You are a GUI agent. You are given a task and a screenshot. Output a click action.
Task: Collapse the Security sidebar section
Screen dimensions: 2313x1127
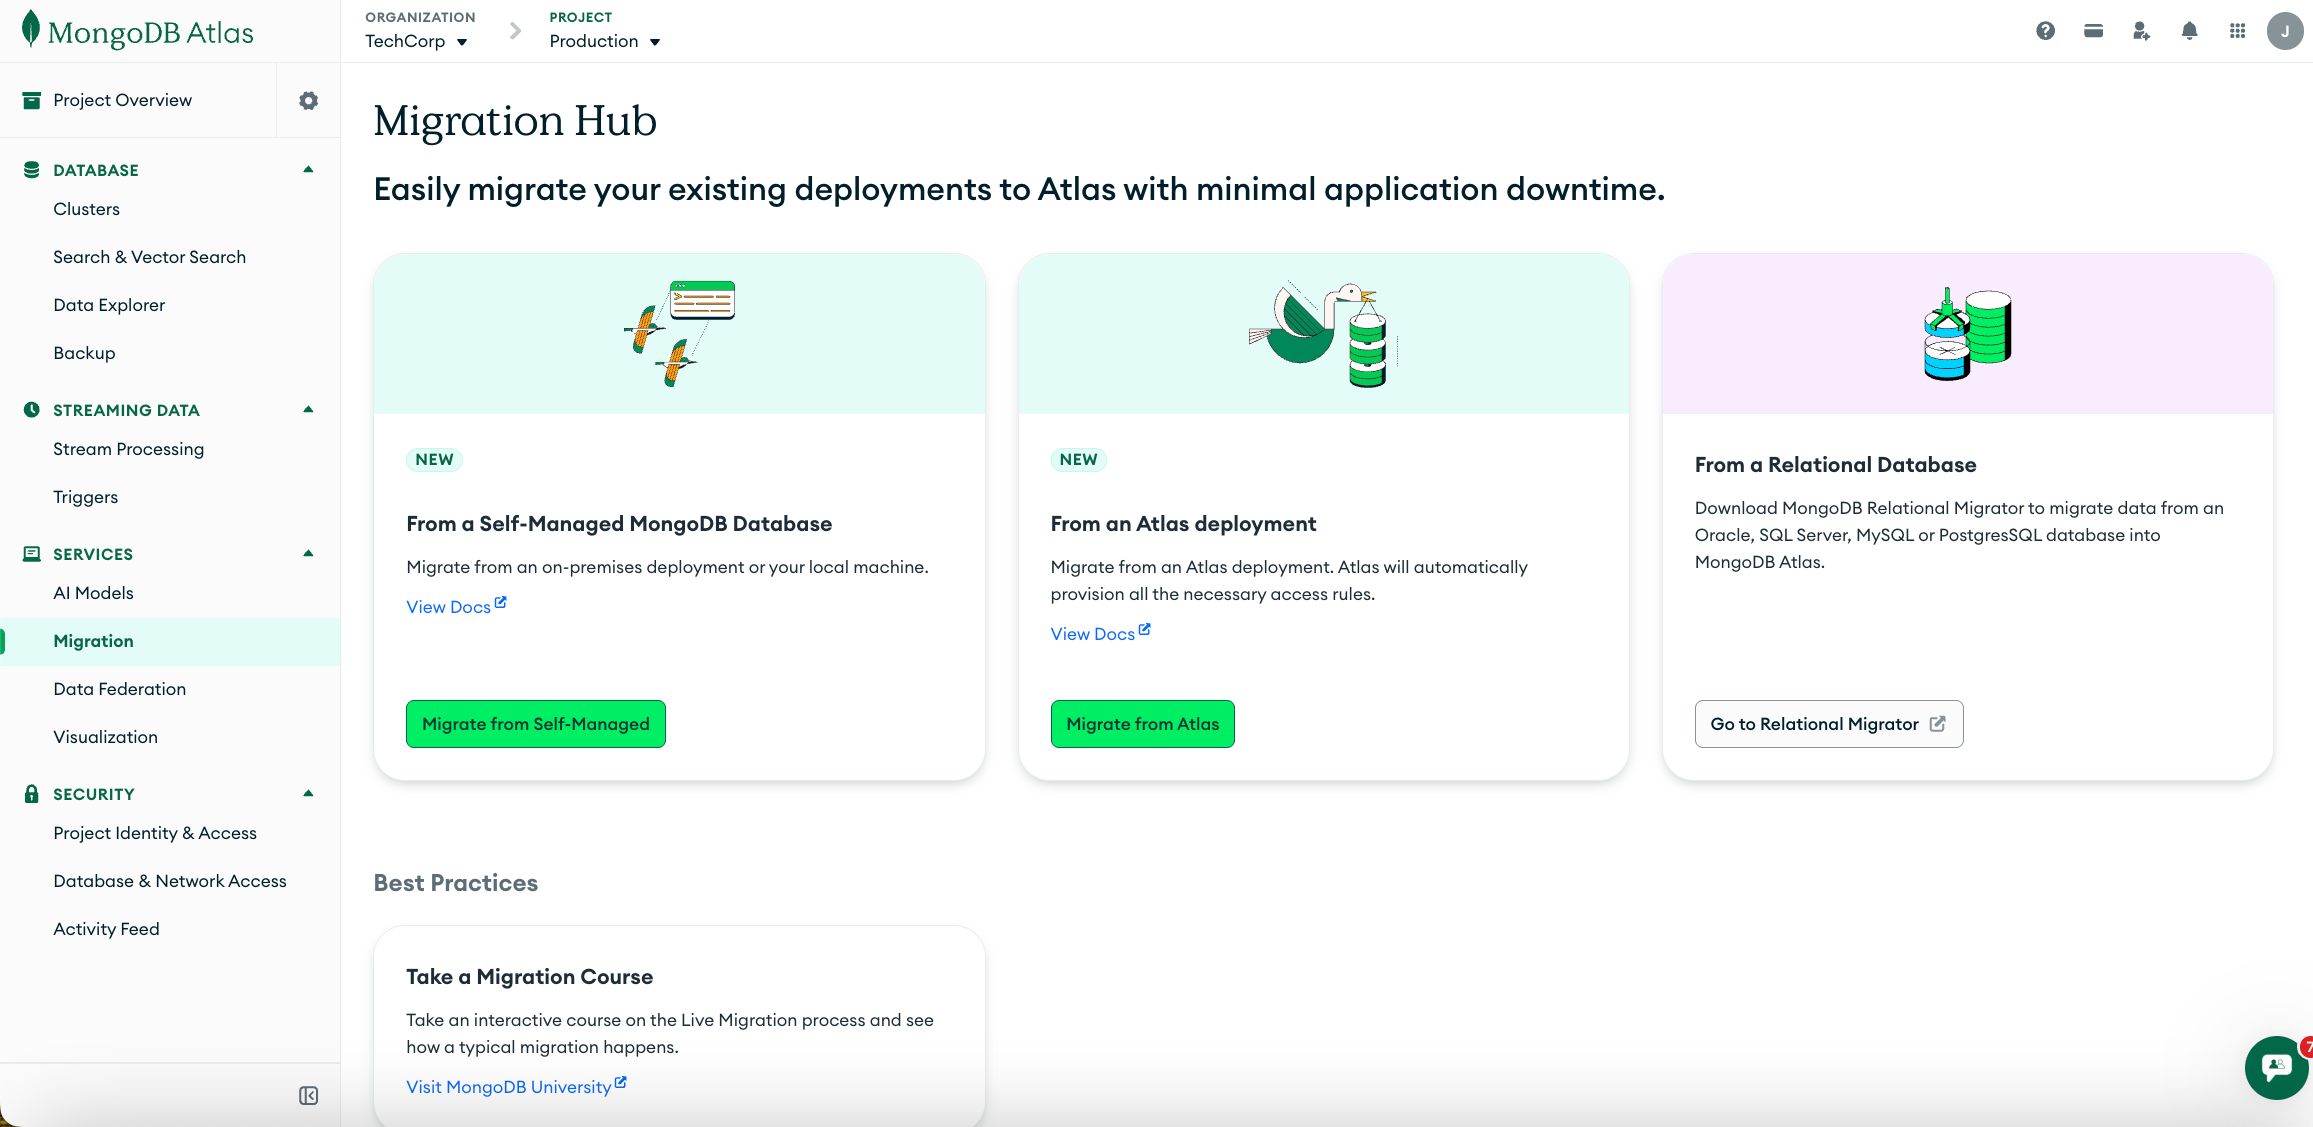click(x=308, y=794)
